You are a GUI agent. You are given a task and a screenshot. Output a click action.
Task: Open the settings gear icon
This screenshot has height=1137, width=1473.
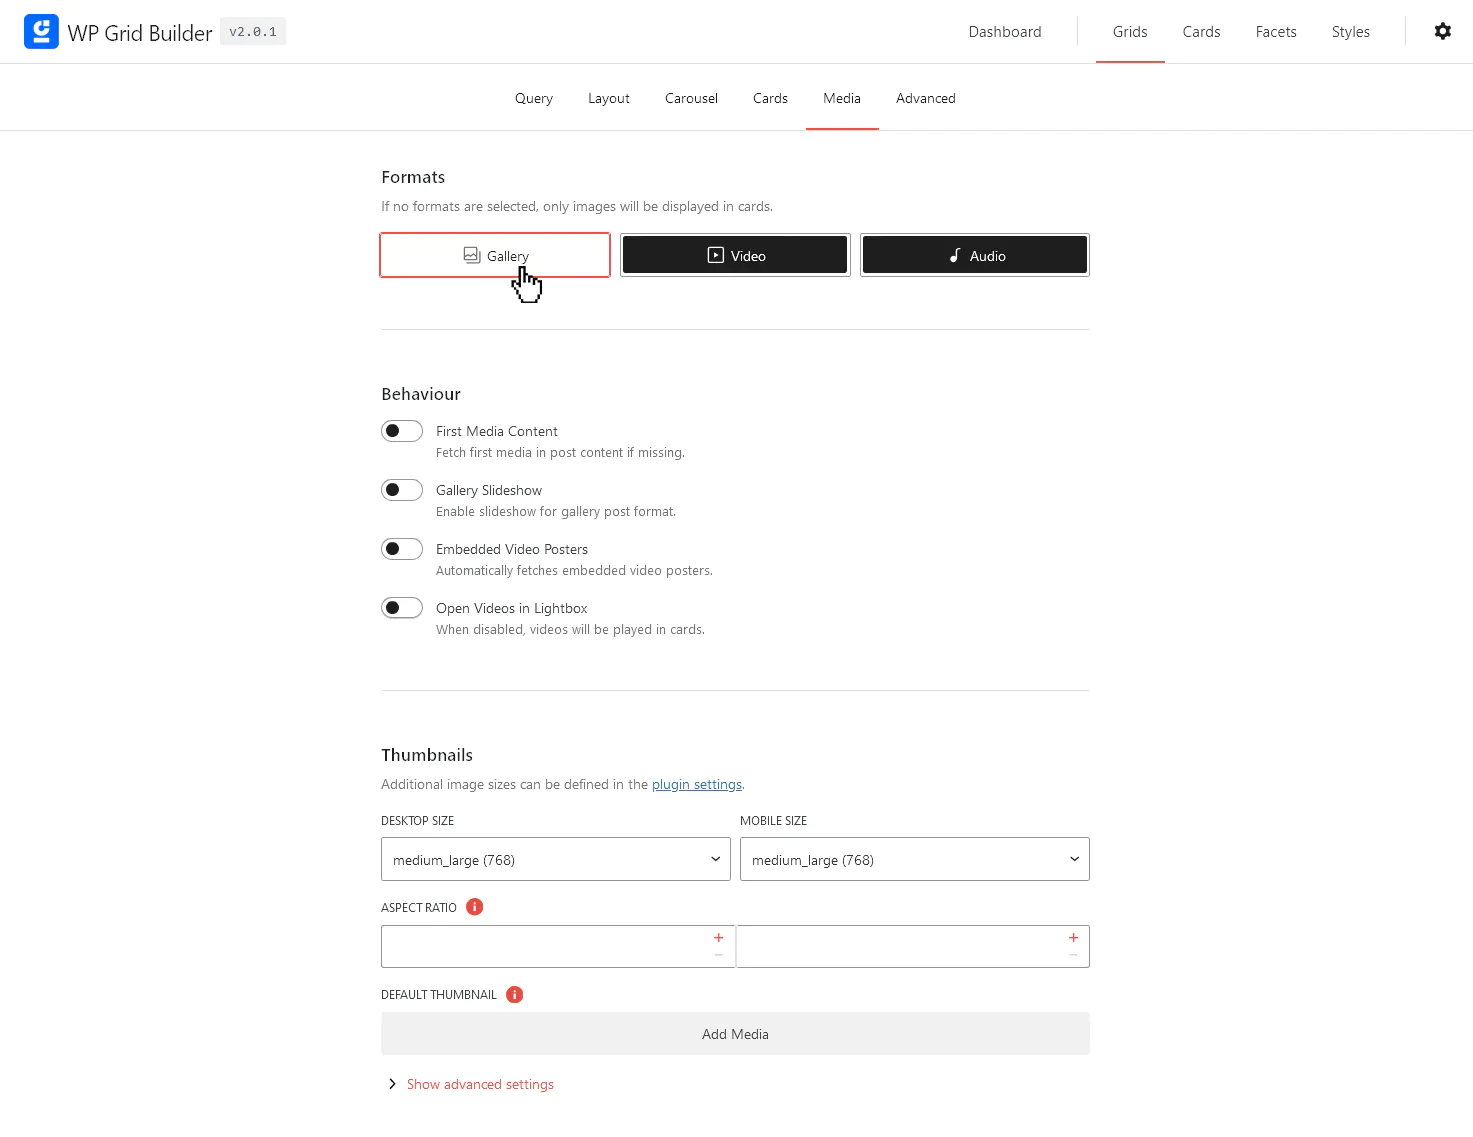1442,31
